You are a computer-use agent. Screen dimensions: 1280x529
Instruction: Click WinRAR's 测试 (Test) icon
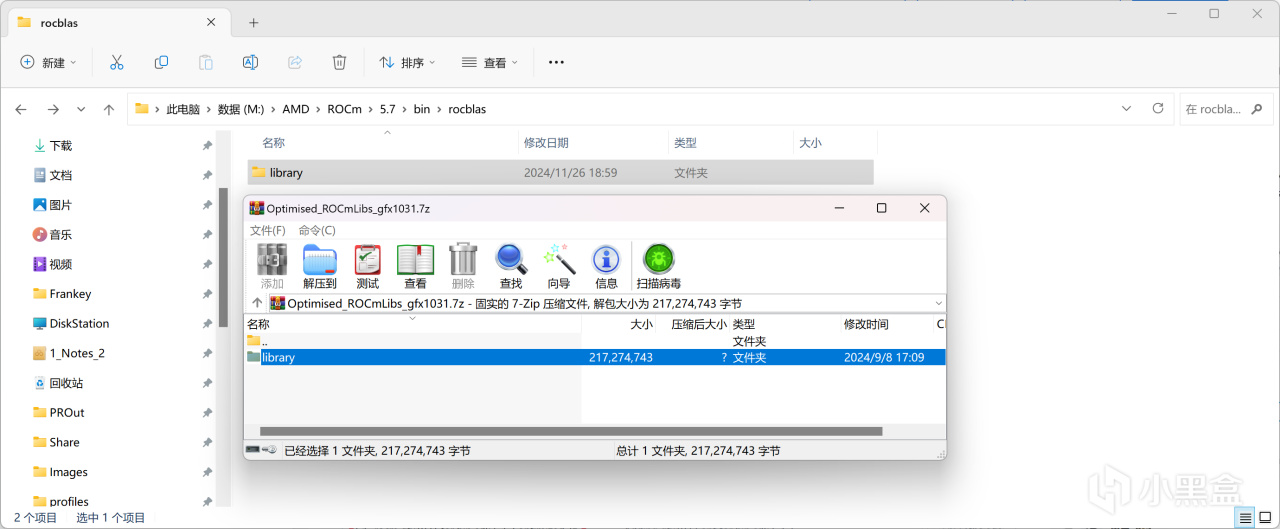368,266
